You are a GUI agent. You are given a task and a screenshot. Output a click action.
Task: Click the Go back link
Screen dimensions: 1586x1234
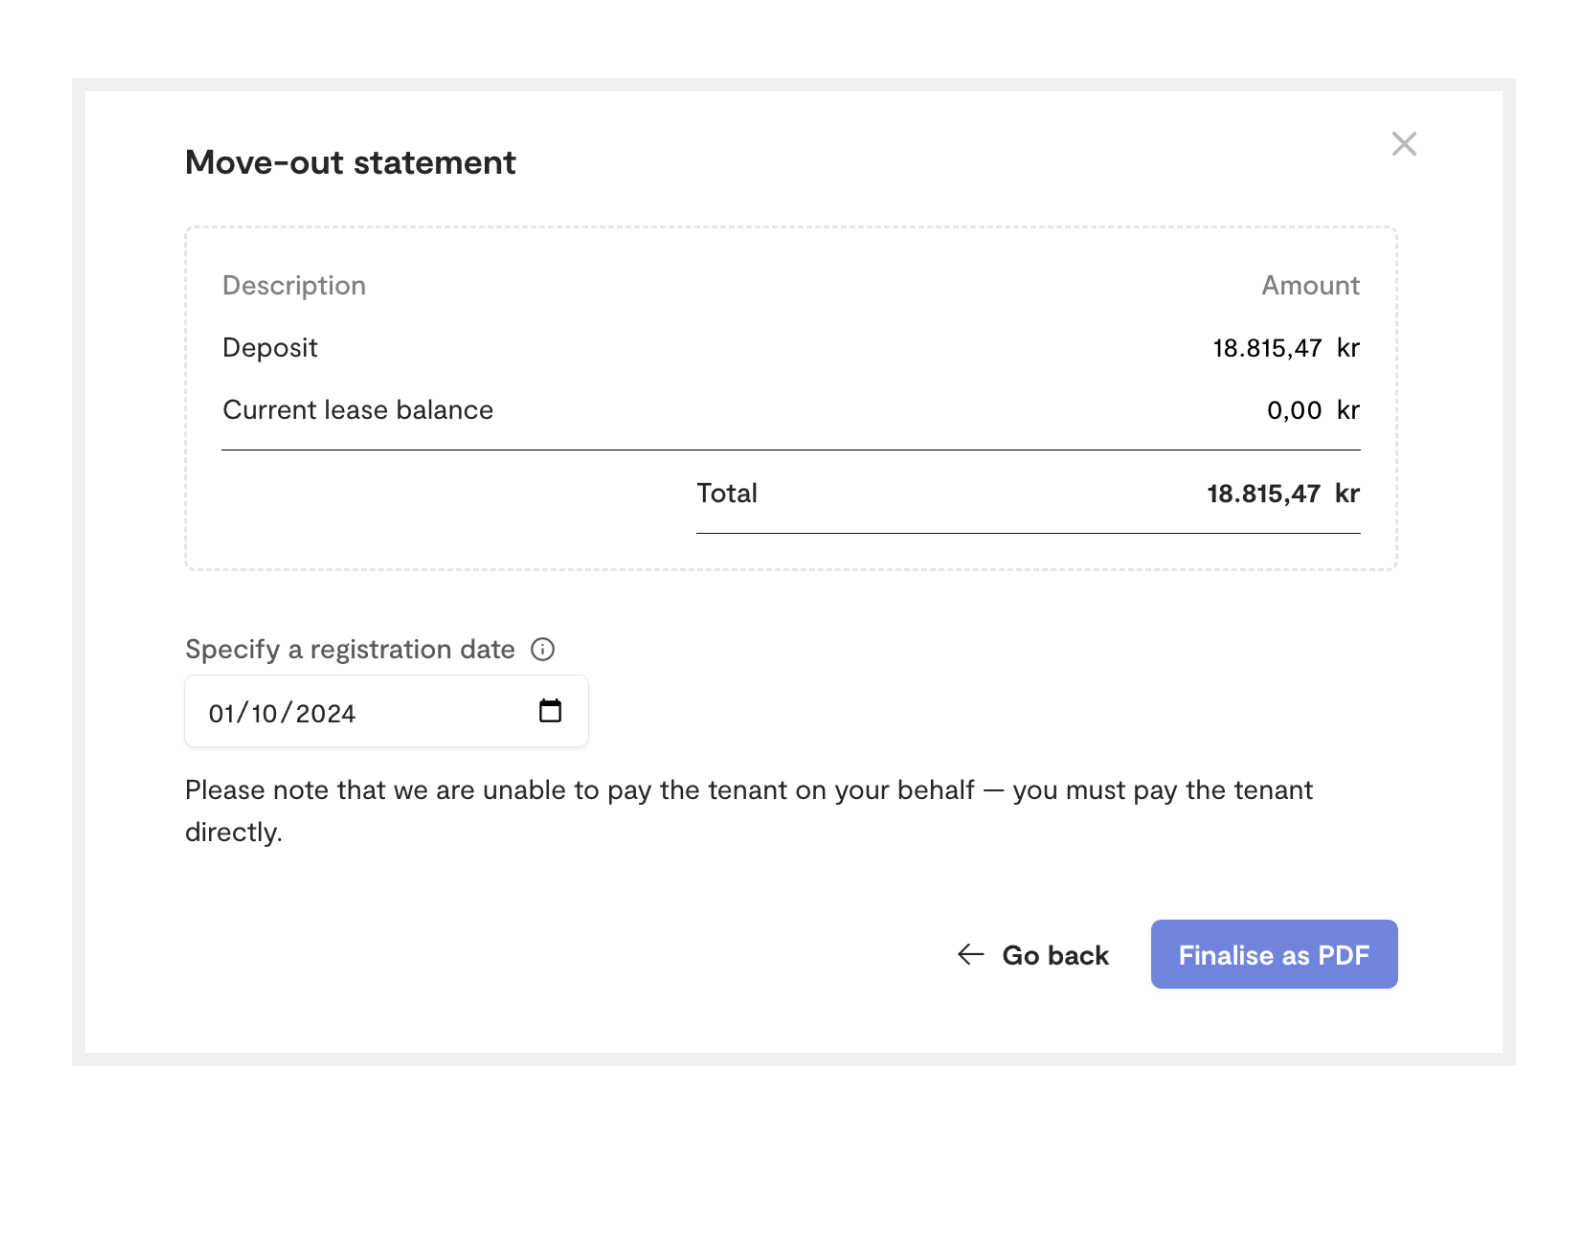point(1054,955)
